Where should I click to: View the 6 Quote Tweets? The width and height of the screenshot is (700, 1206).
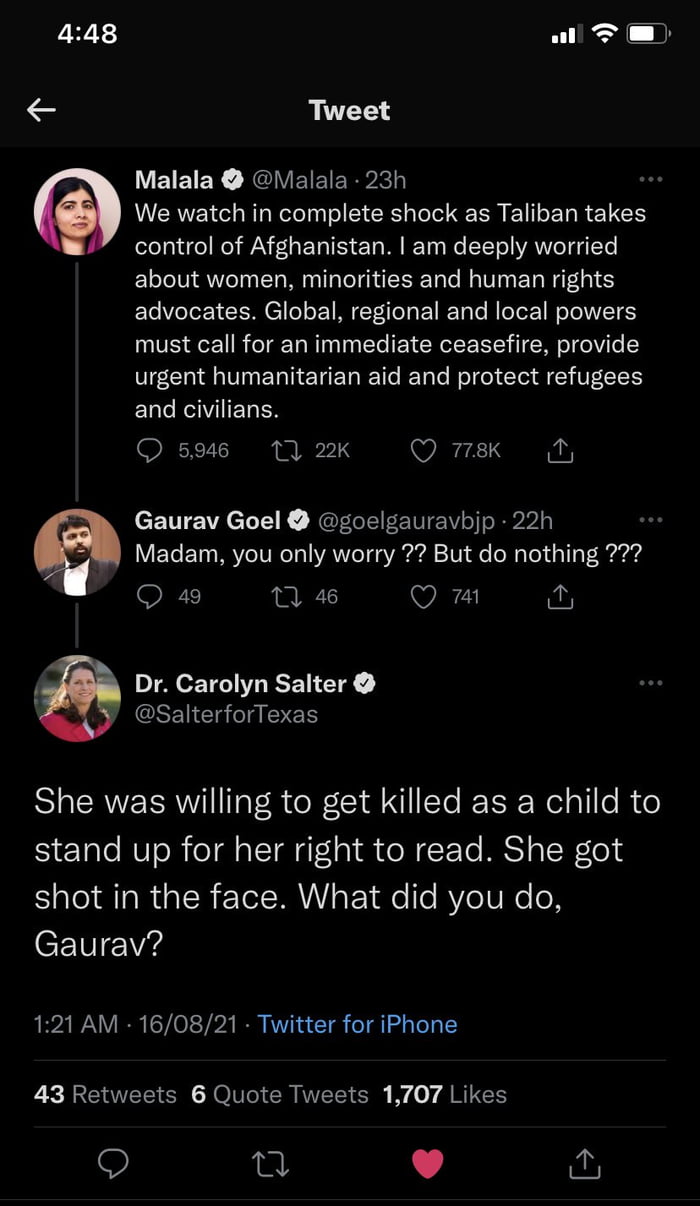tap(279, 1095)
